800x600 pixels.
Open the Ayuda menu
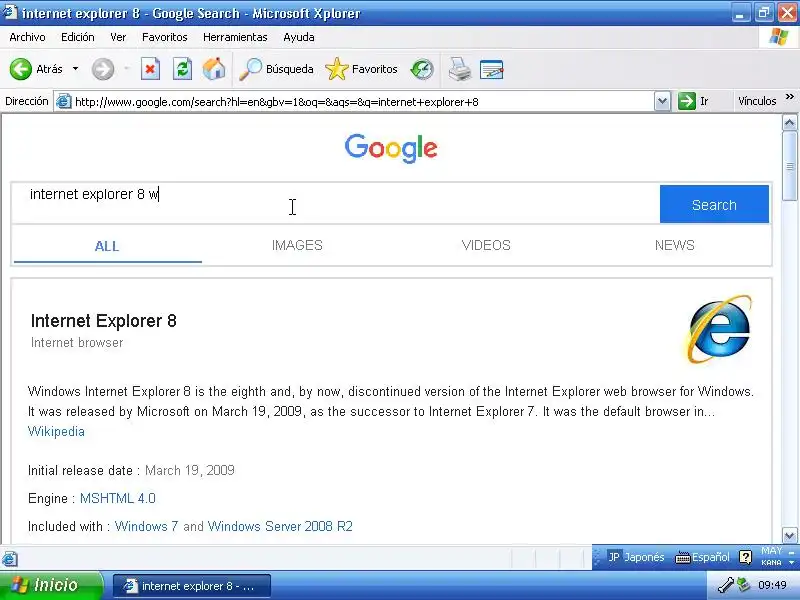298,37
